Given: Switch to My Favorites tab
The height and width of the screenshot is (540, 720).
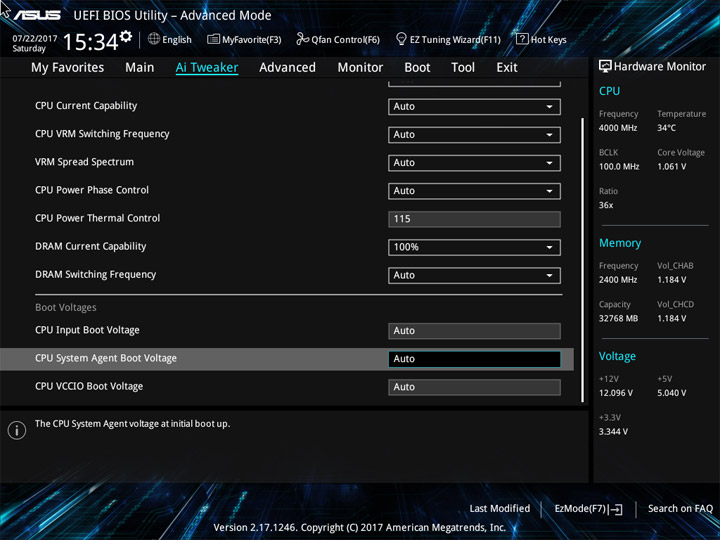Looking at the screenshot, I should pyautogui.click(x=68, y=68).
